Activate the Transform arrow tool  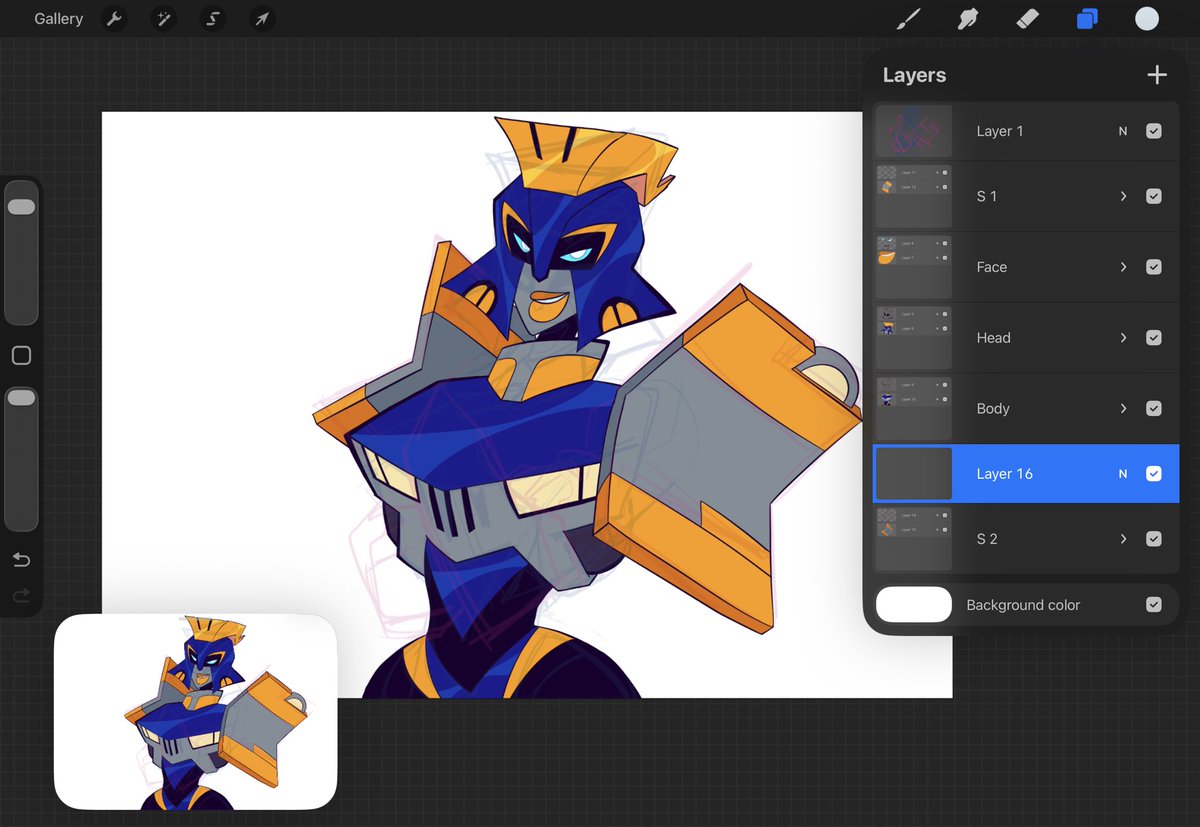coord(261,19)
